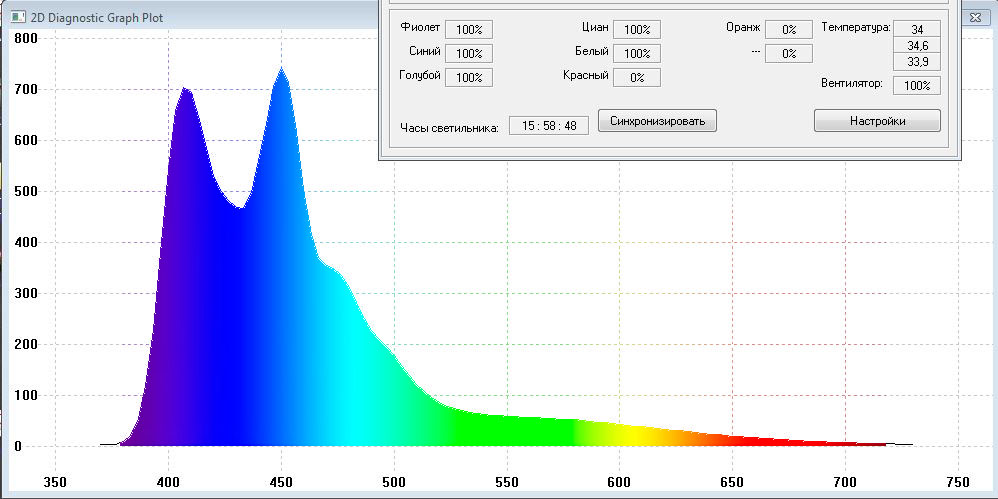The height and width of the screenshot is (499, 998).
Task: Click the 600 label on the x-axis
Action: [x=620, y=481]
